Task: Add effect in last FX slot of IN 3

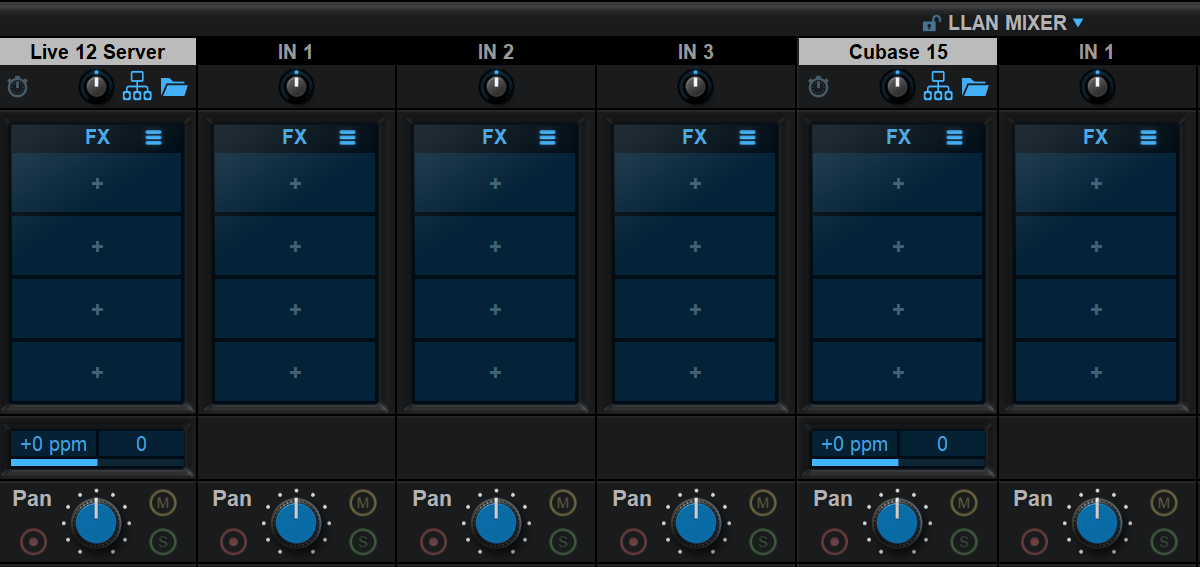Action: 695,373
